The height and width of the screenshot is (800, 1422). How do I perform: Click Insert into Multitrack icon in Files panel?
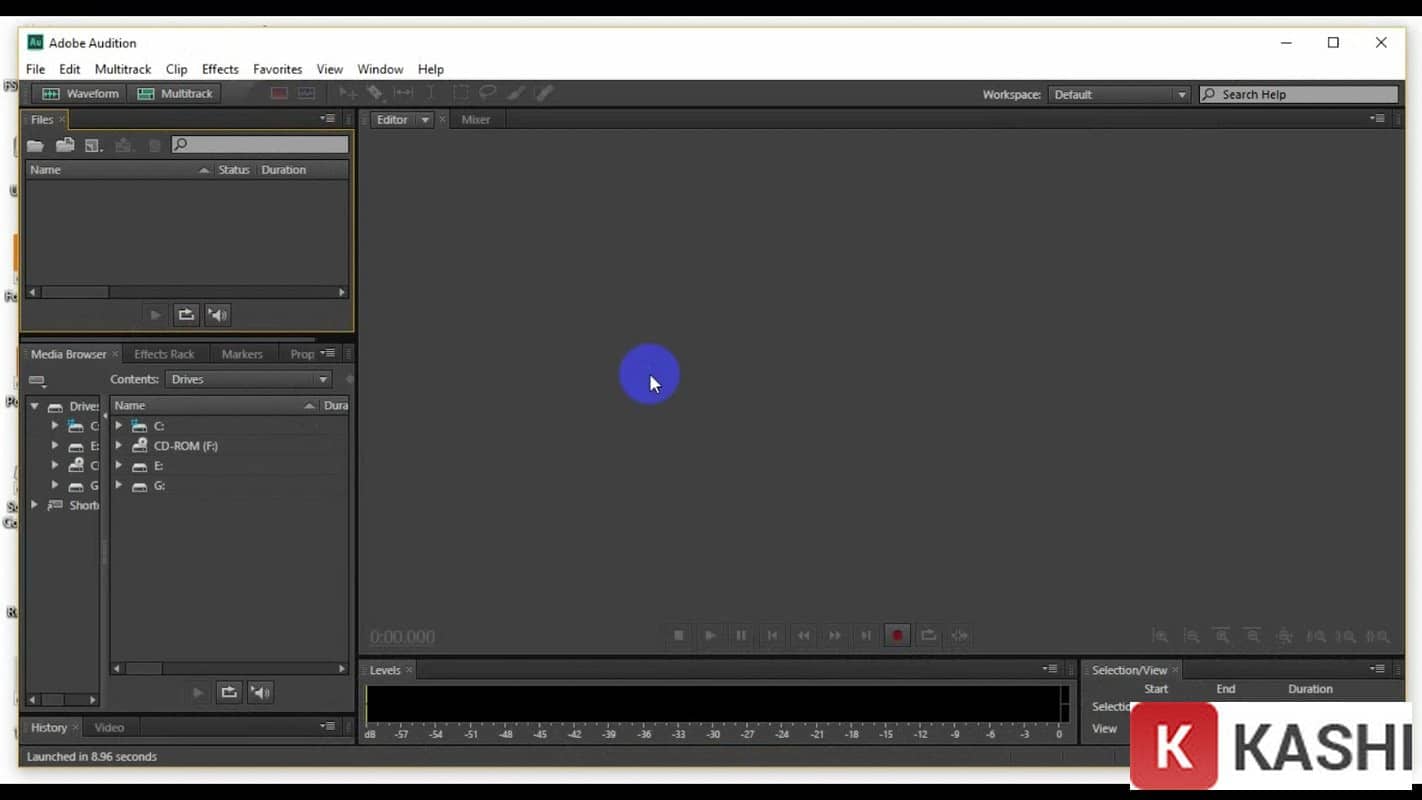pyautogui.click(x=124, y=145)
